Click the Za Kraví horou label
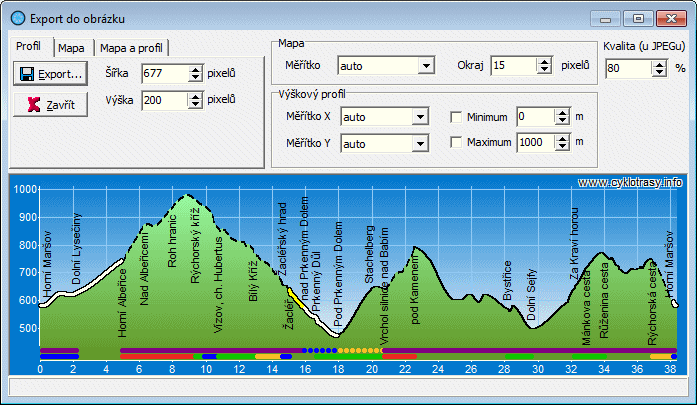 pos(574,244)
